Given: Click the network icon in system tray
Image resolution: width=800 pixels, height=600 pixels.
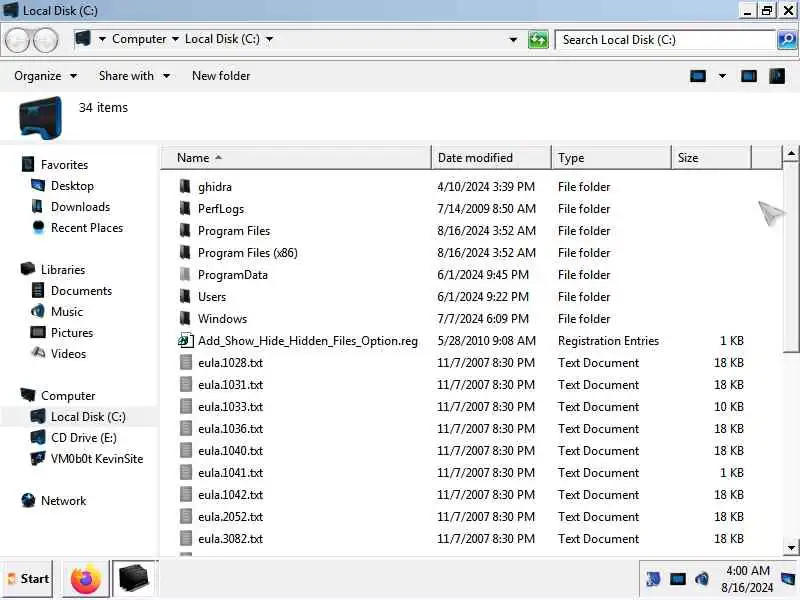Looking at the screenshot, I should (x=678, y=579).
